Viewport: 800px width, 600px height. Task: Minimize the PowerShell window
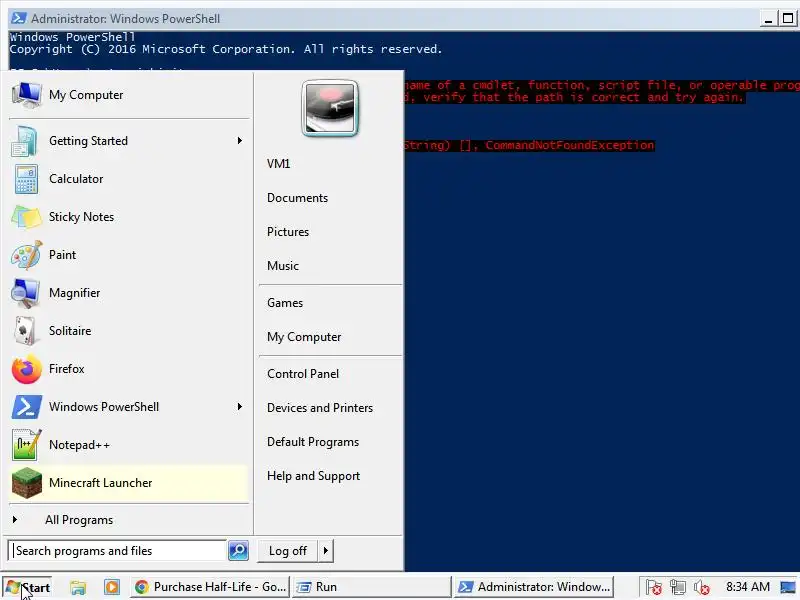(x=769, y=19)
